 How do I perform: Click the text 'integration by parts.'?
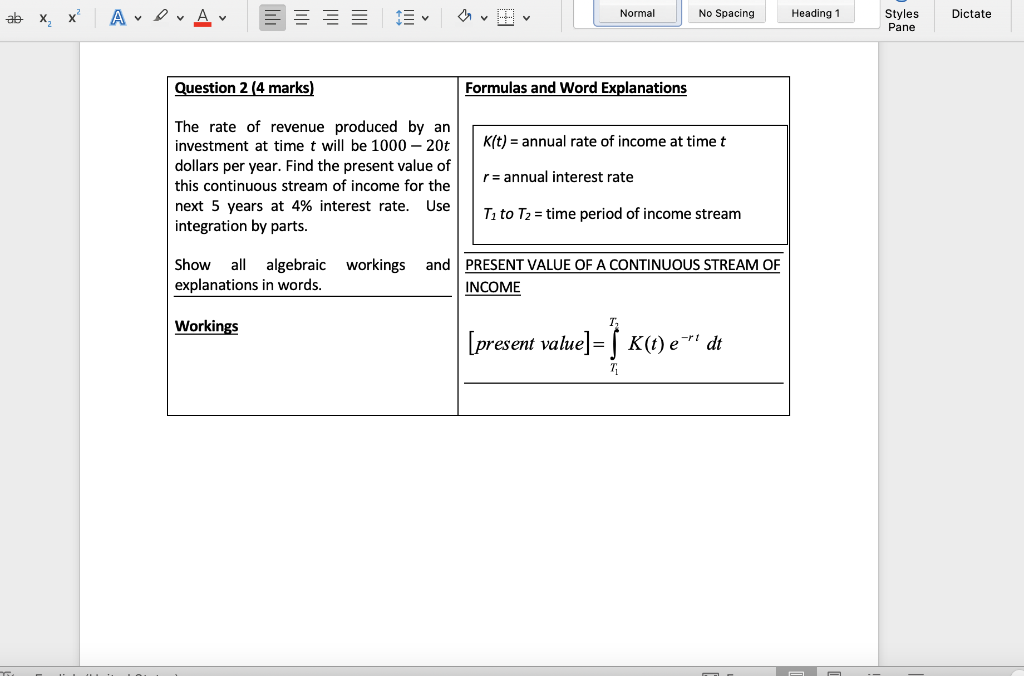241,226
